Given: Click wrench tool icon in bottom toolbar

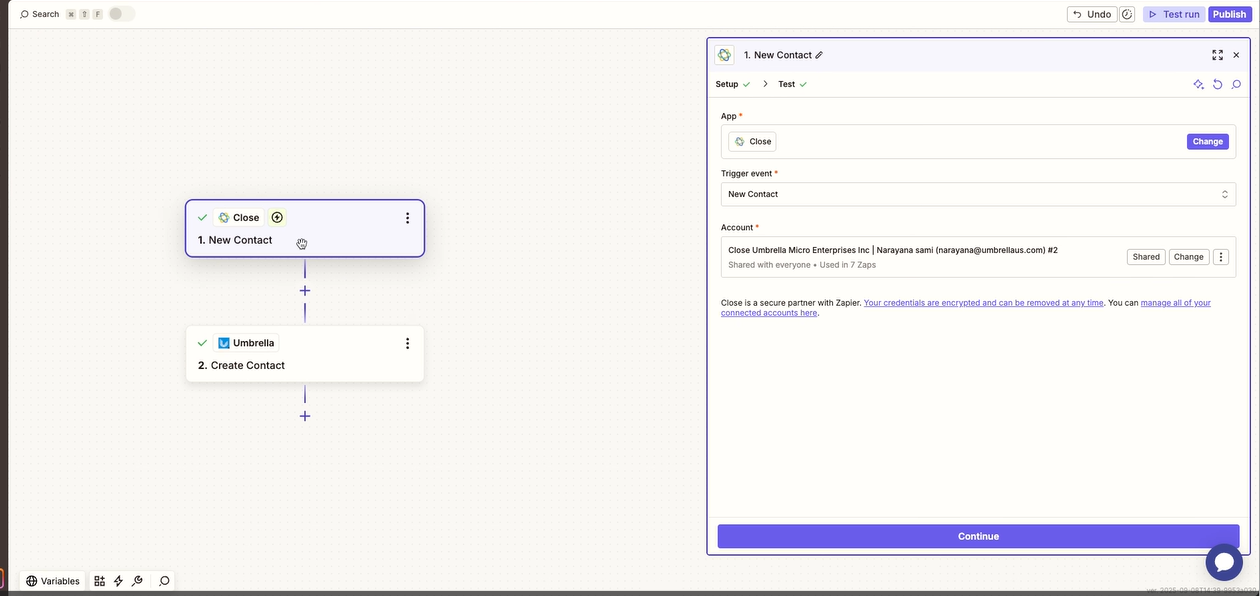Looking at the screenshot, I should coord(137,581).
